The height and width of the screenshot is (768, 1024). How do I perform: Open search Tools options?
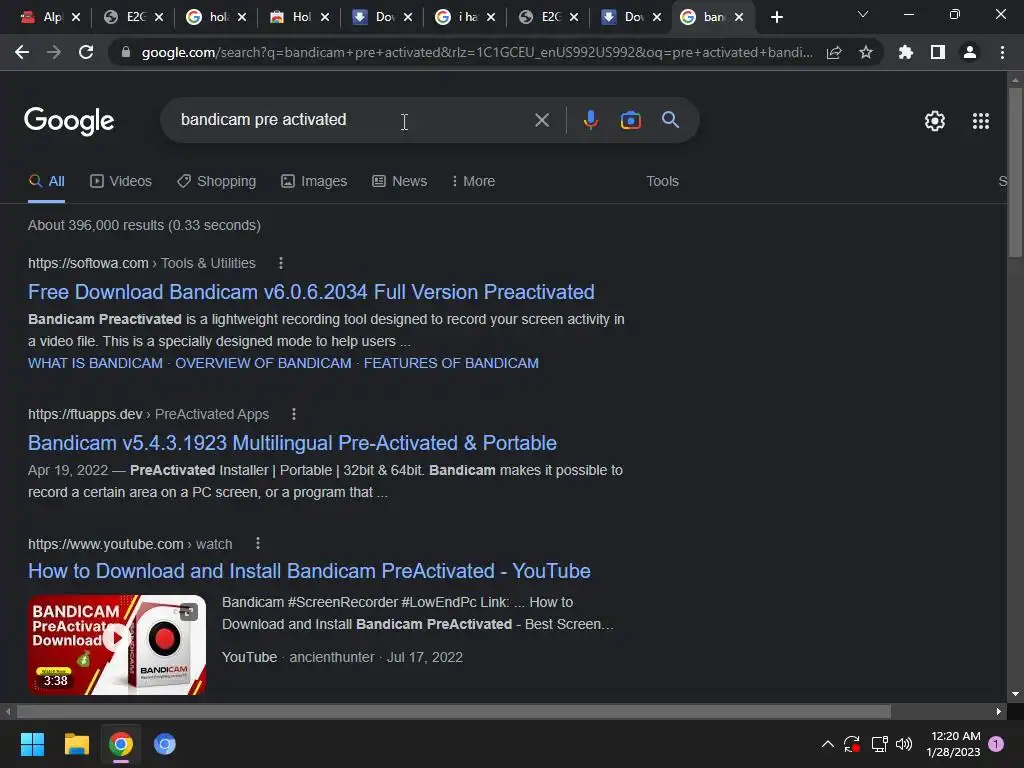pos(662,182)
